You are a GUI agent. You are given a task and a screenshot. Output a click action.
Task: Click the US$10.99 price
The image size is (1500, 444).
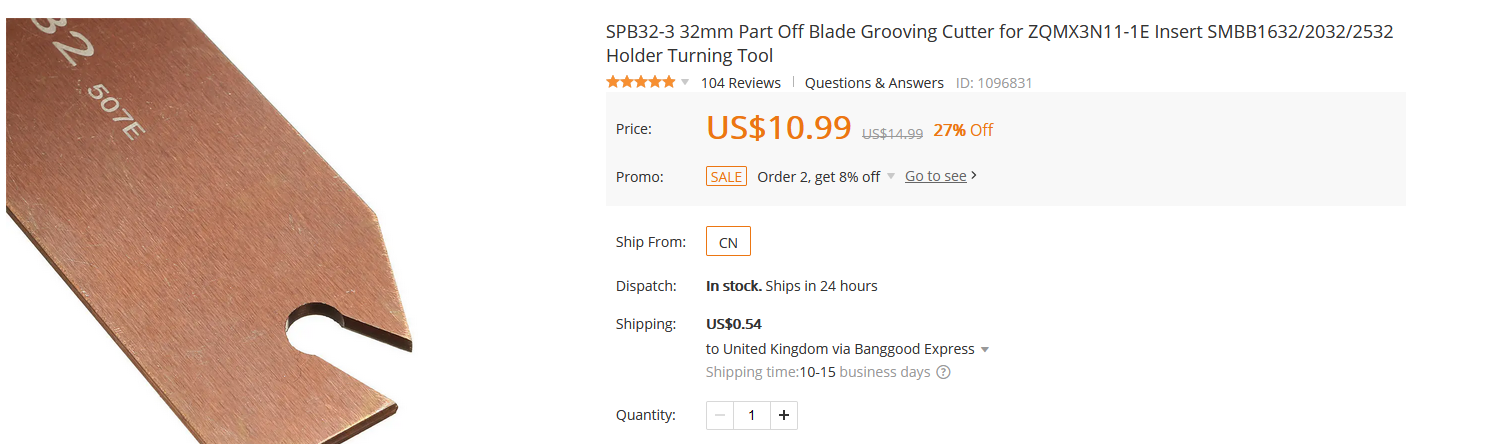click(779, 128)
